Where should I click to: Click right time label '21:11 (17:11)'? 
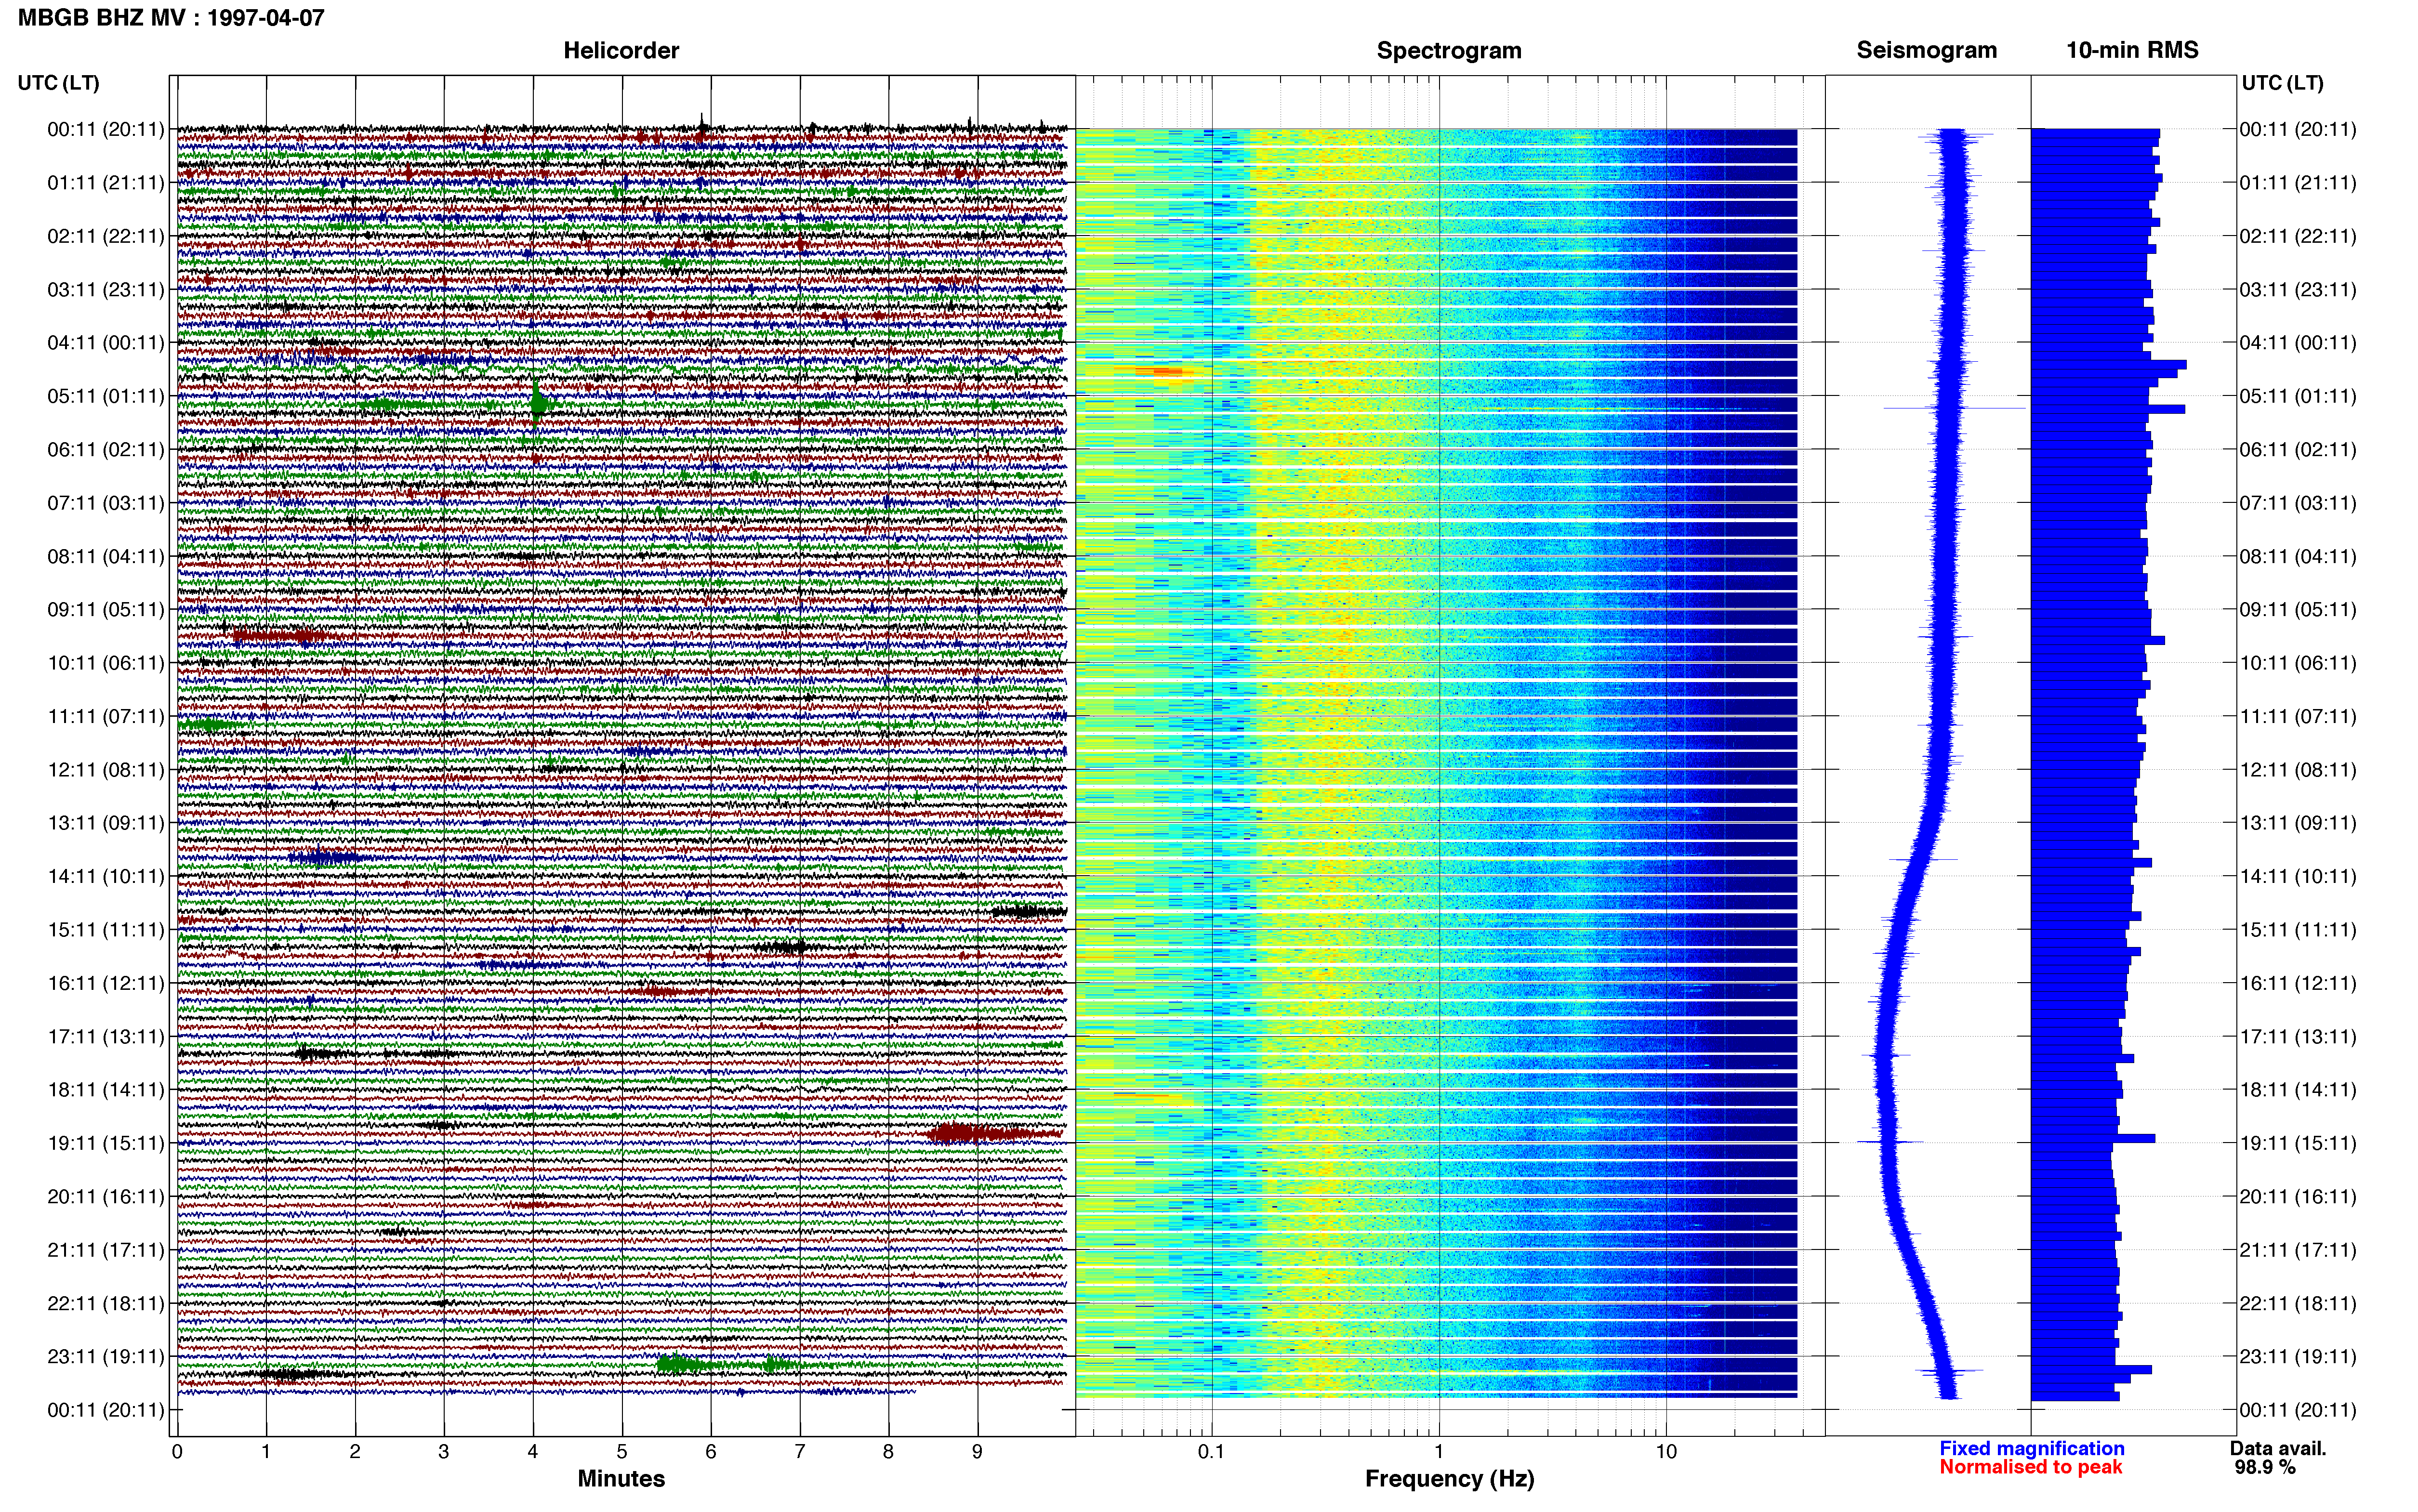(x=2298, y=1250)
